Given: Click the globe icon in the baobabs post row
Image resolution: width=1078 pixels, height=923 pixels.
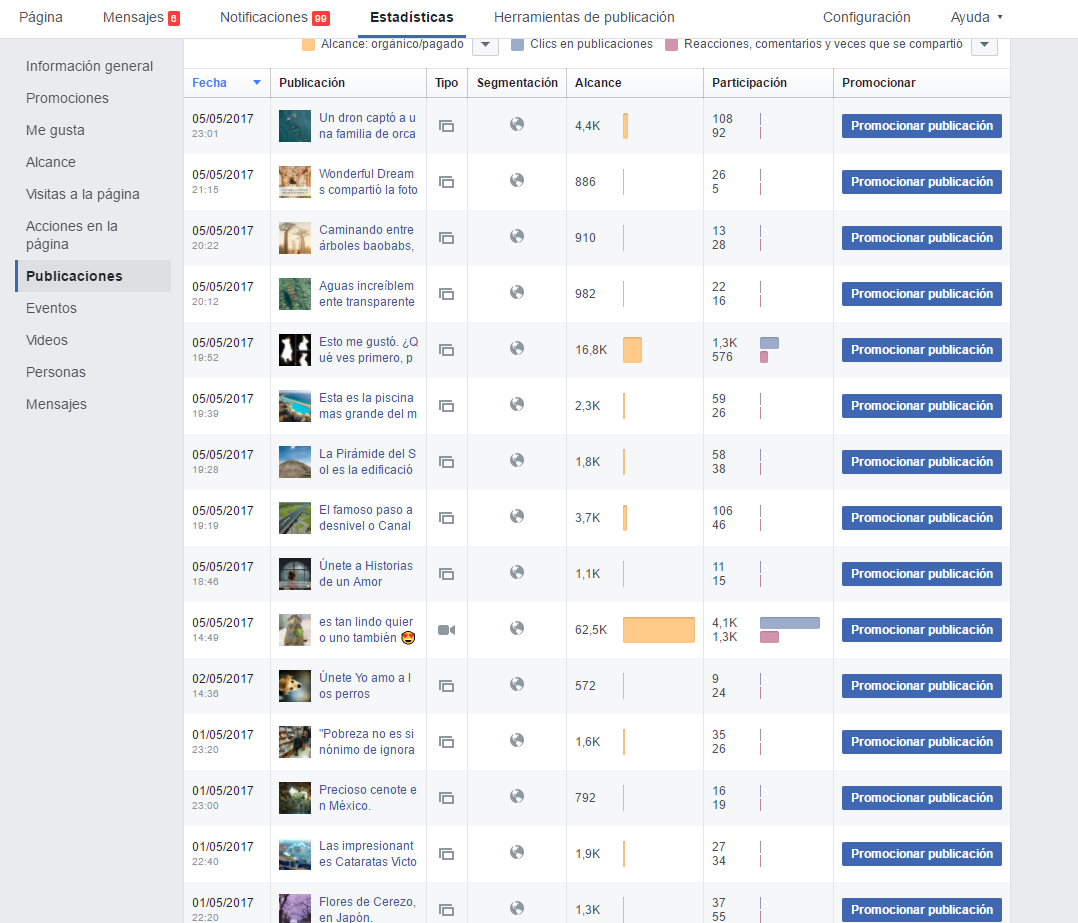Looking at the screenshot, I should (517, 236).
